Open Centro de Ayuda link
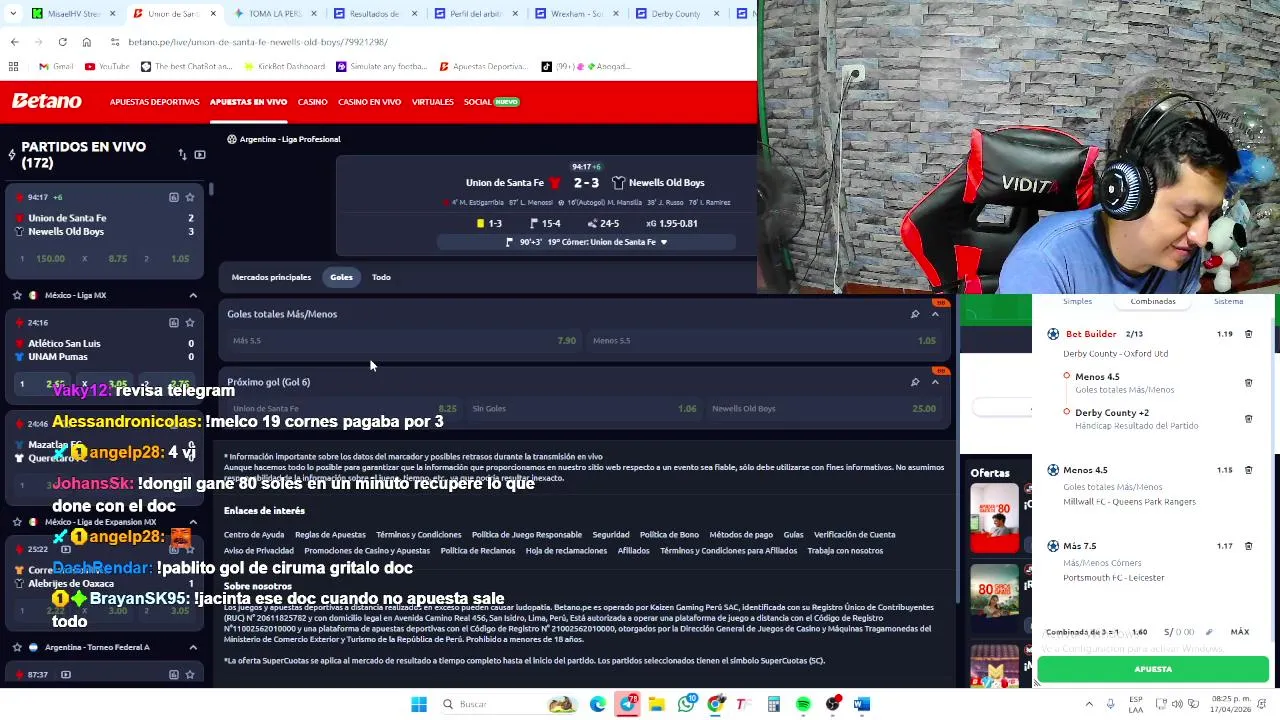The height and width of the screenshot is (720, 1280). pos(254,535)
